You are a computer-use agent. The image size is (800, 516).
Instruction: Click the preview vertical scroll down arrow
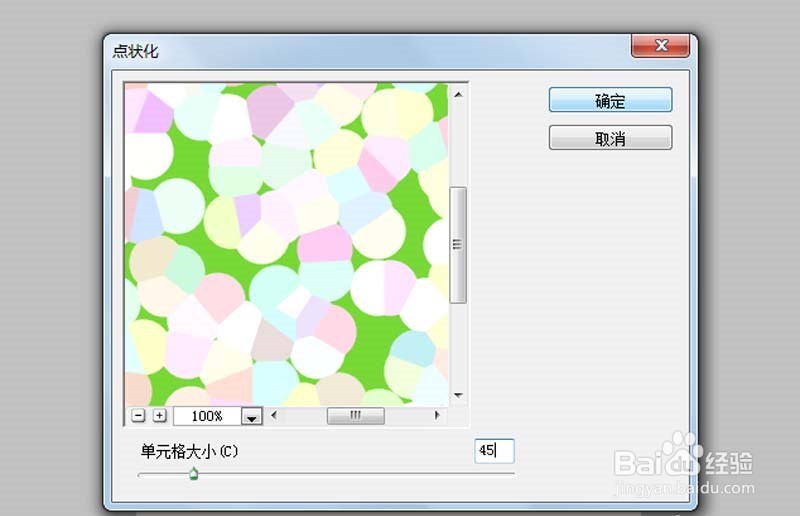(x=458, y=395)
